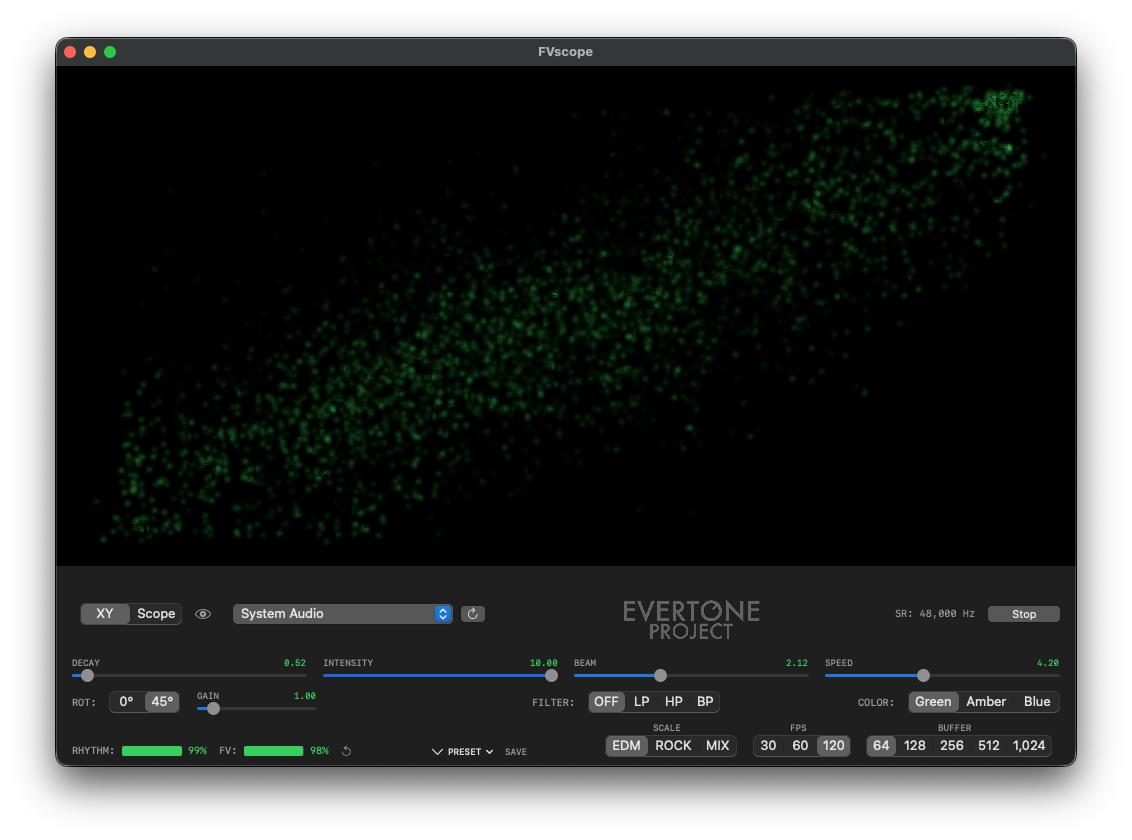The width and height of the screenshot is (1132, 840).
Task: Select the XY display mode
Action: point(105,614)
